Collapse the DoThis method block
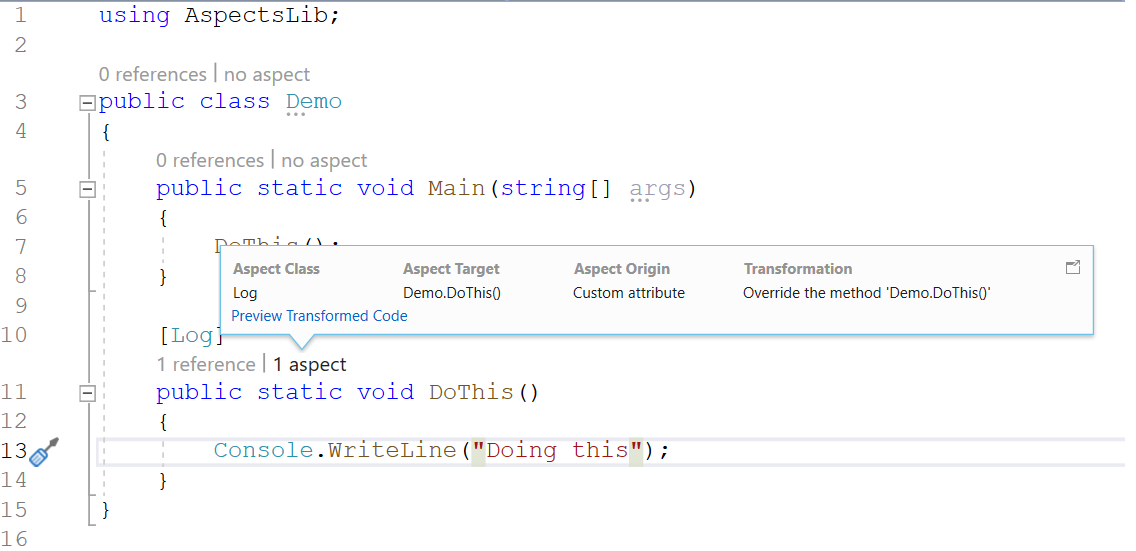This screenshot has height=551, width=1136. (87, 393)
